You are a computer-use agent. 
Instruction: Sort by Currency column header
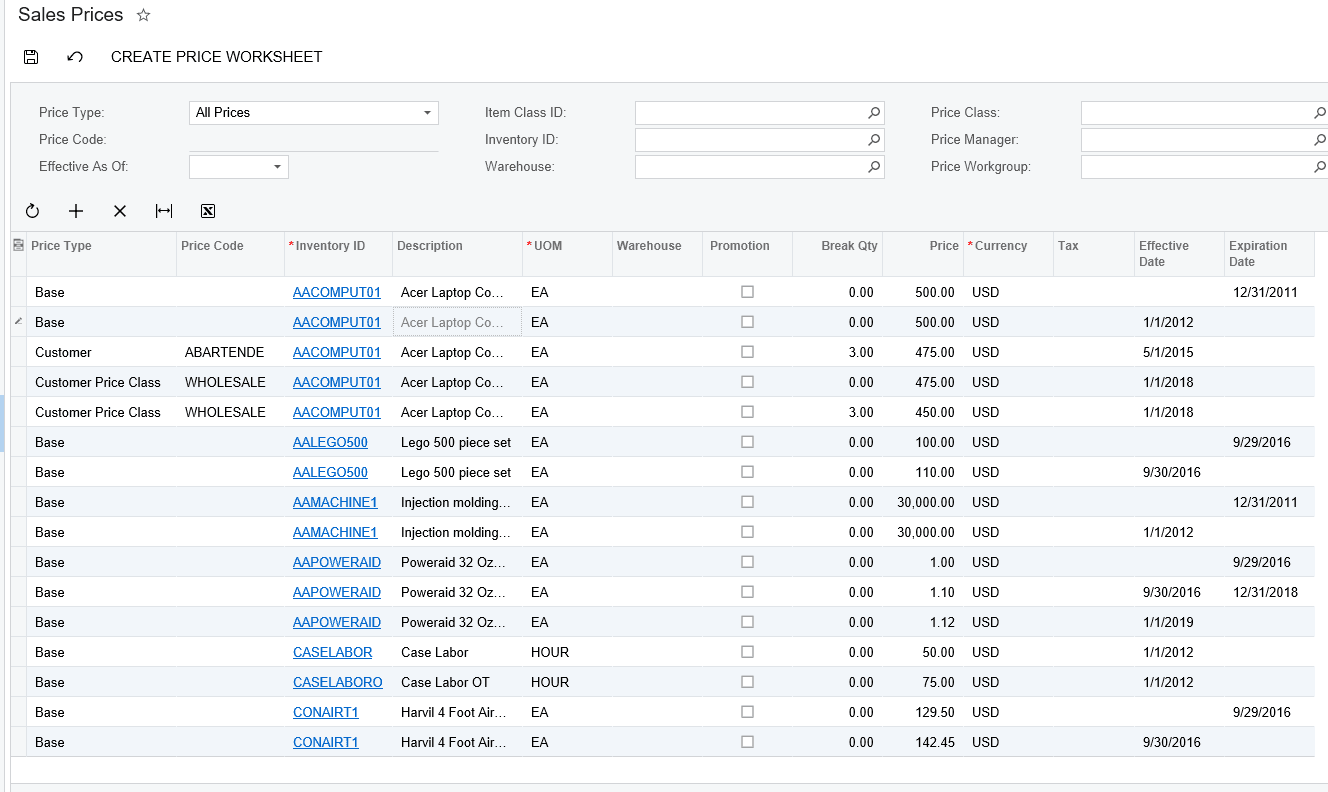pyautogui.click(x=1008, y=254)
